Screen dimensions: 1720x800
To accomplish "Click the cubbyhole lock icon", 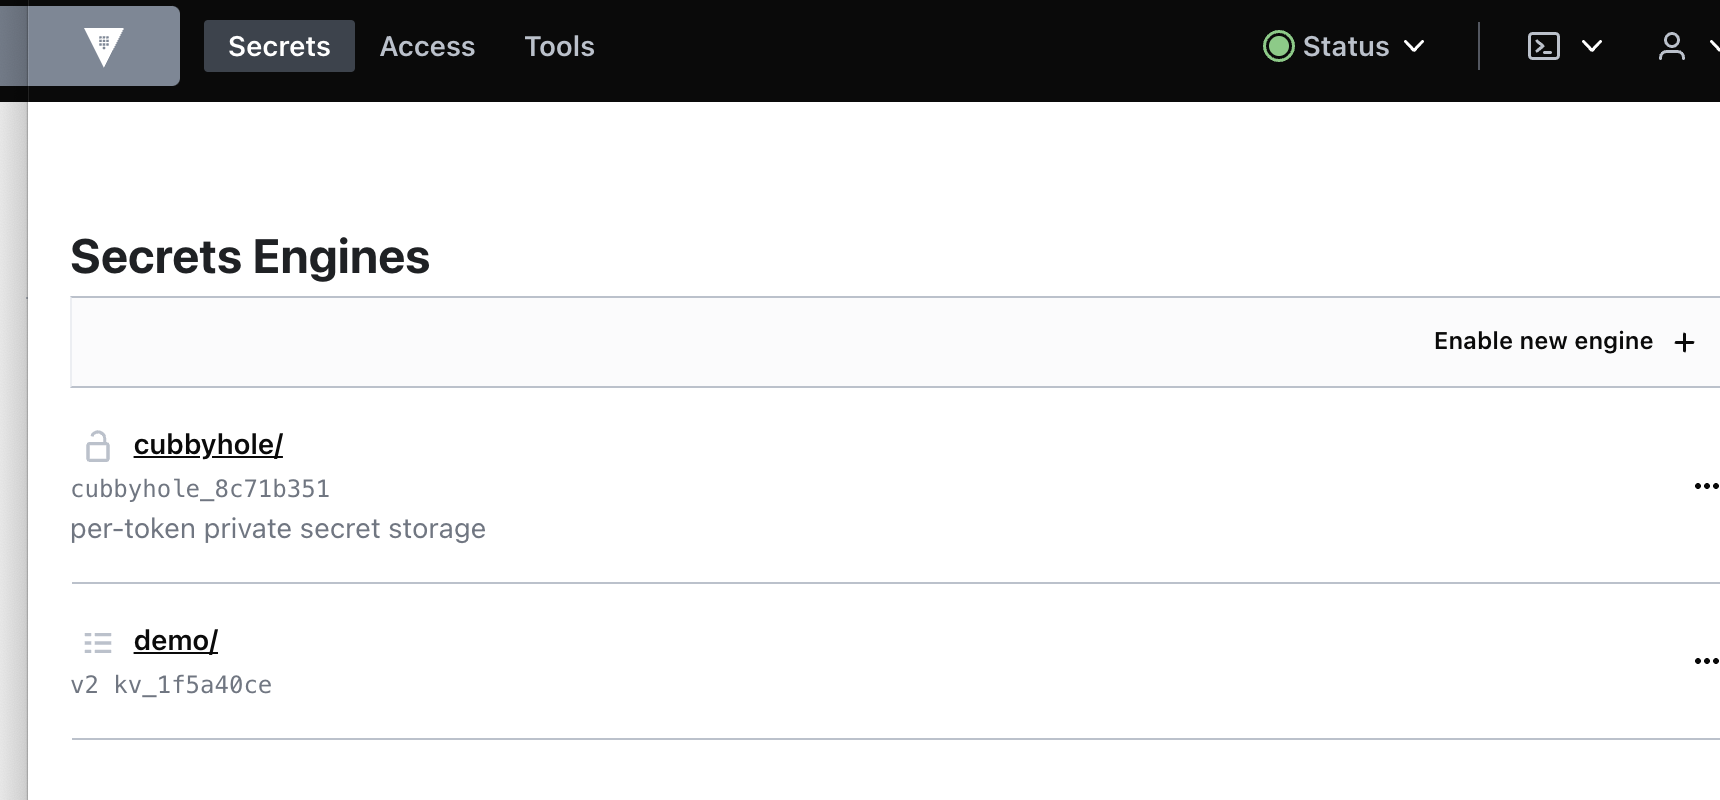I will tap(98, 446).
